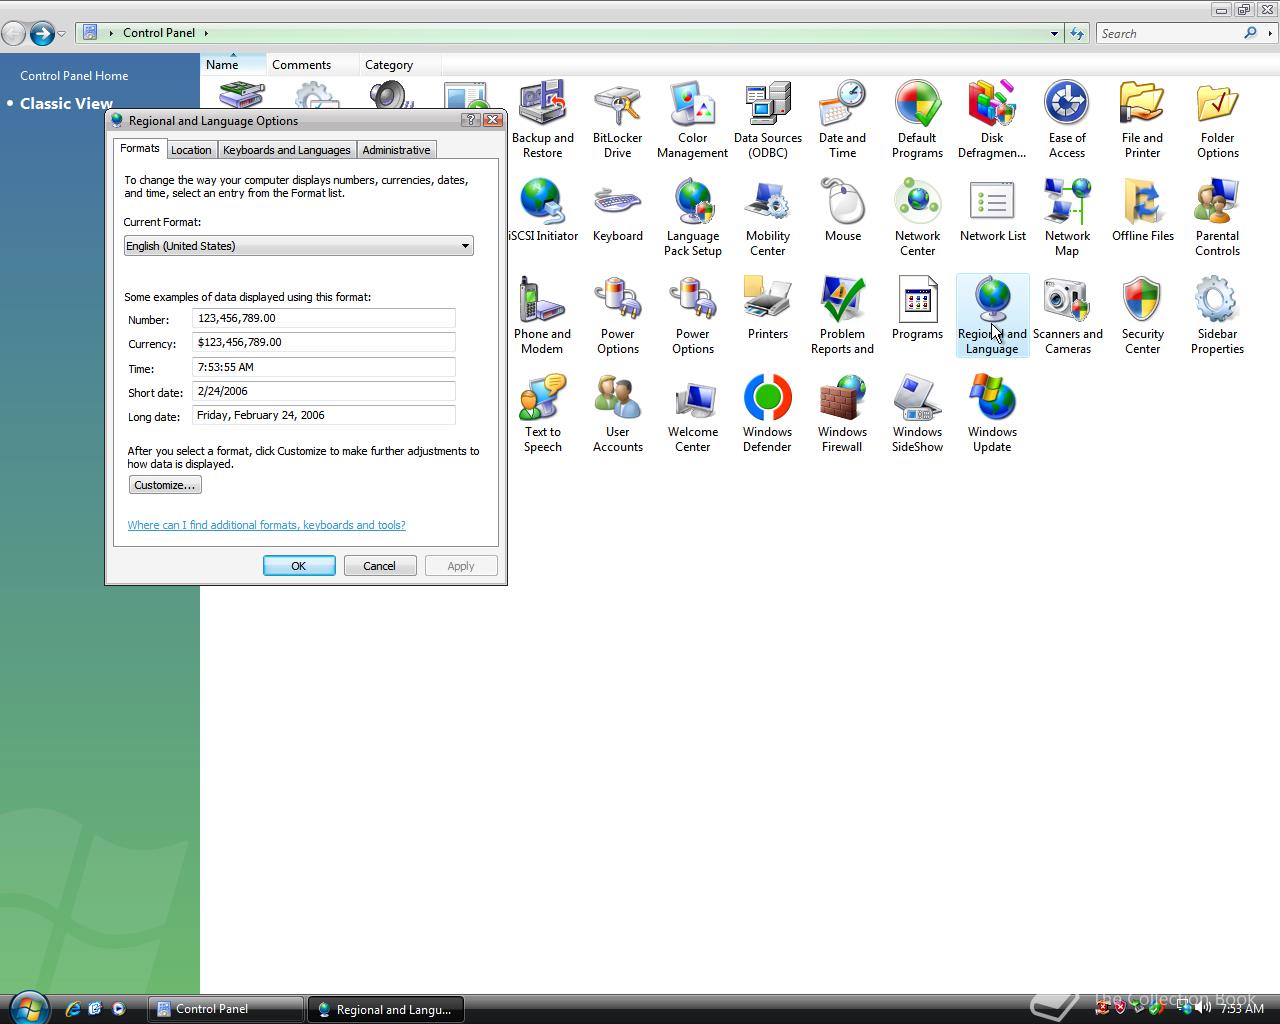1280x1024 pixels.
Task: Switch to Control Panel taskbar button
Action: (226, 1009)
